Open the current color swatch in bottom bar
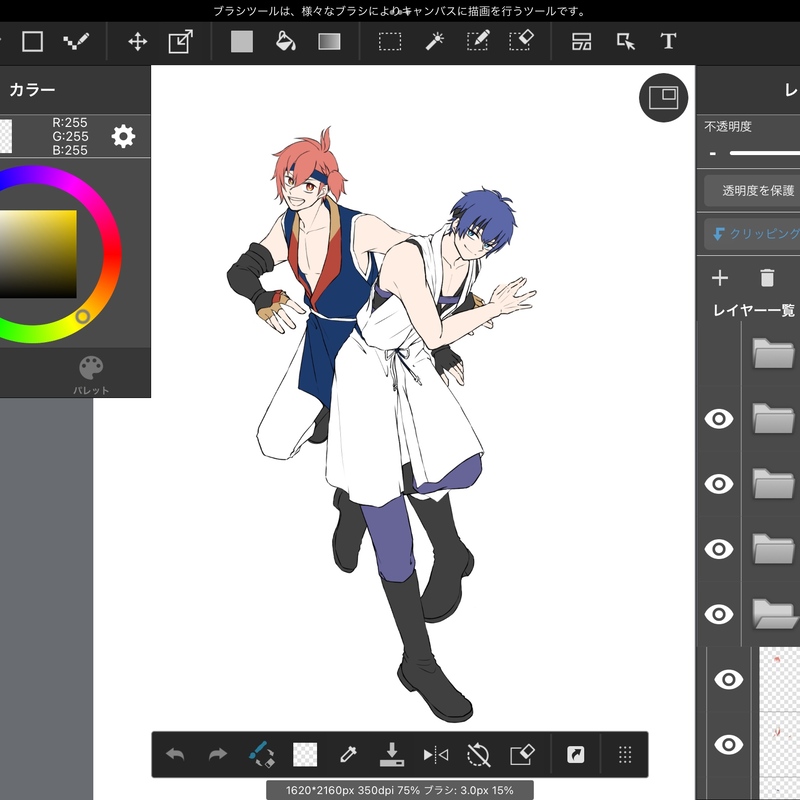Screen dimensions: 800x800 pyautogui.click(x=305, y=754)
